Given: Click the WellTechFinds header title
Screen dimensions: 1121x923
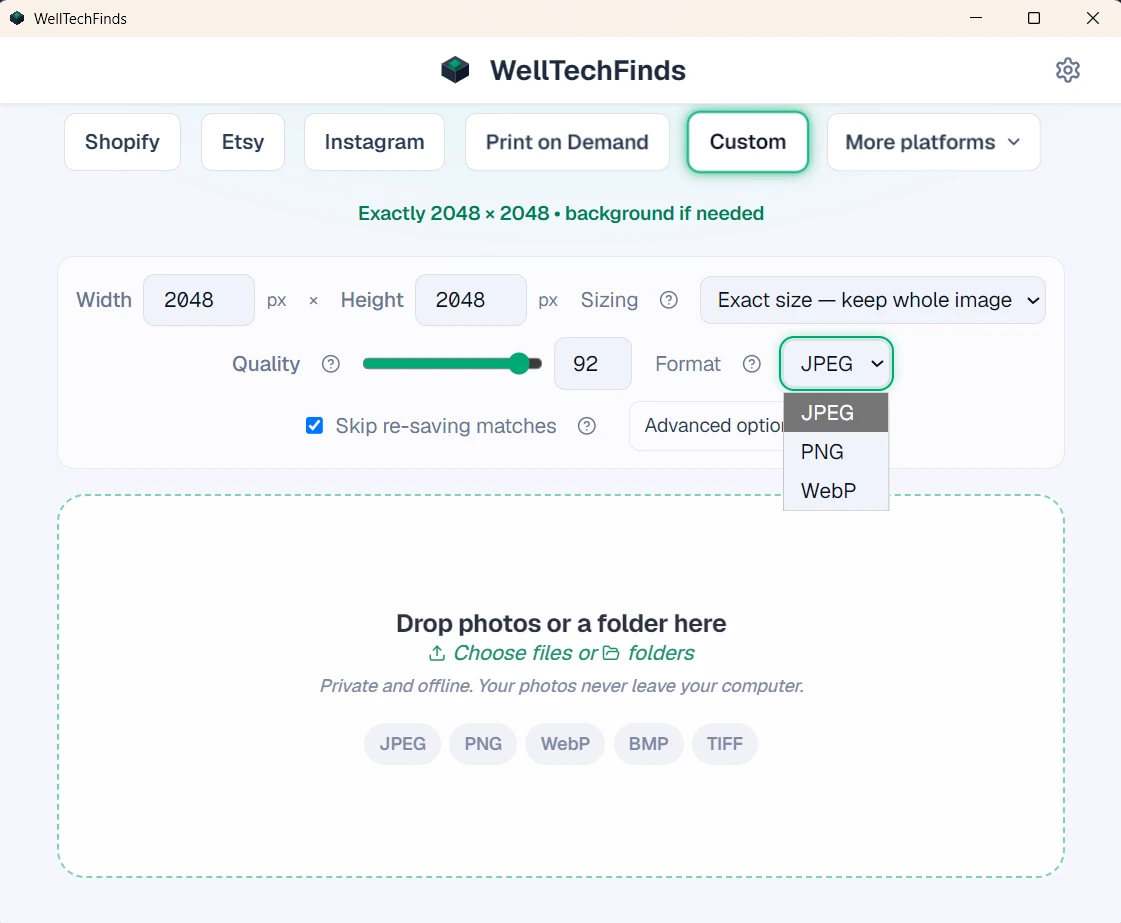Looking at the screenshot, I should pos(588,70).
